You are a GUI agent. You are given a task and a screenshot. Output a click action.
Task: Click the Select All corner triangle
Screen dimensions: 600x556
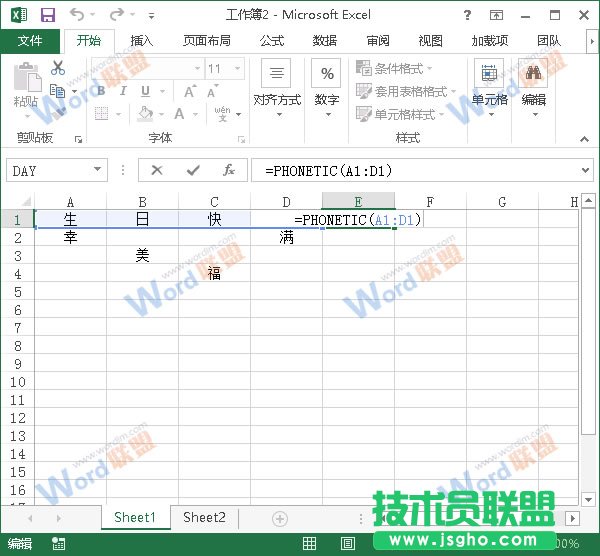26,201
